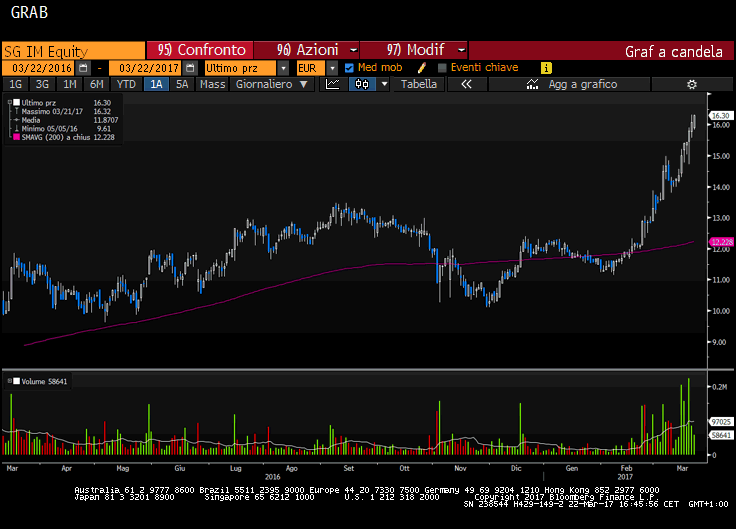Switch to YTD time range
736x529 pixels.
[x=126, y=85]
